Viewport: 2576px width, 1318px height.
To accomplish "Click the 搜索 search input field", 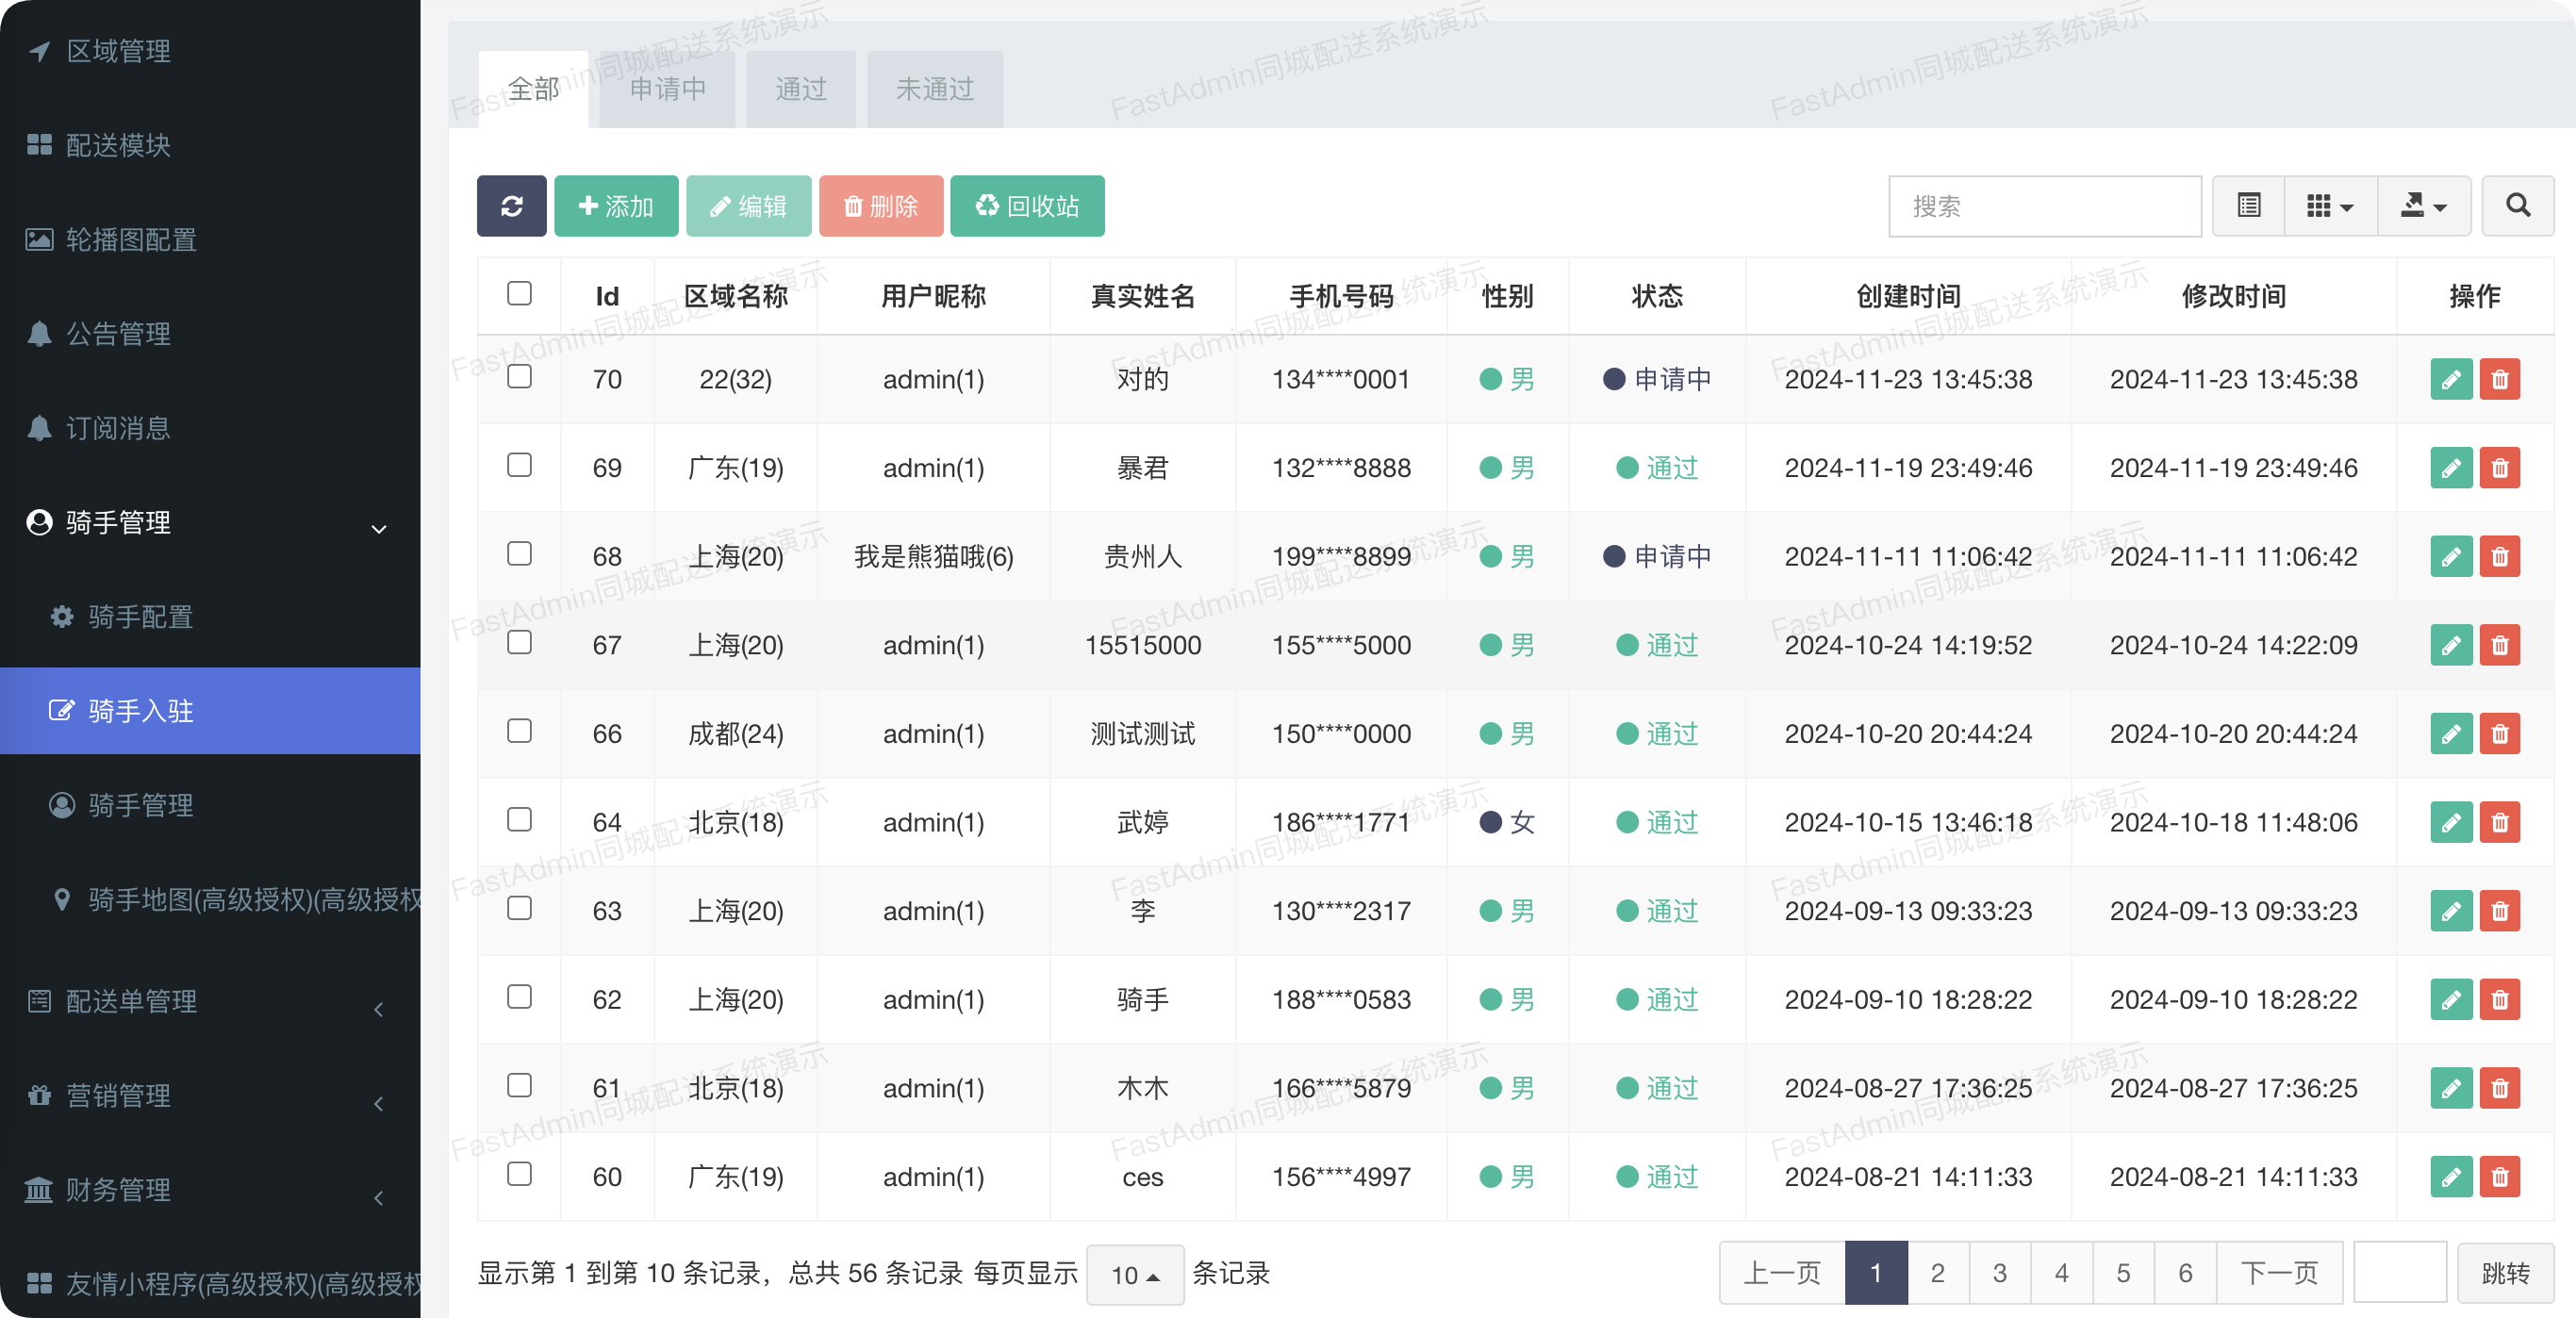I will coord(2043,206).
